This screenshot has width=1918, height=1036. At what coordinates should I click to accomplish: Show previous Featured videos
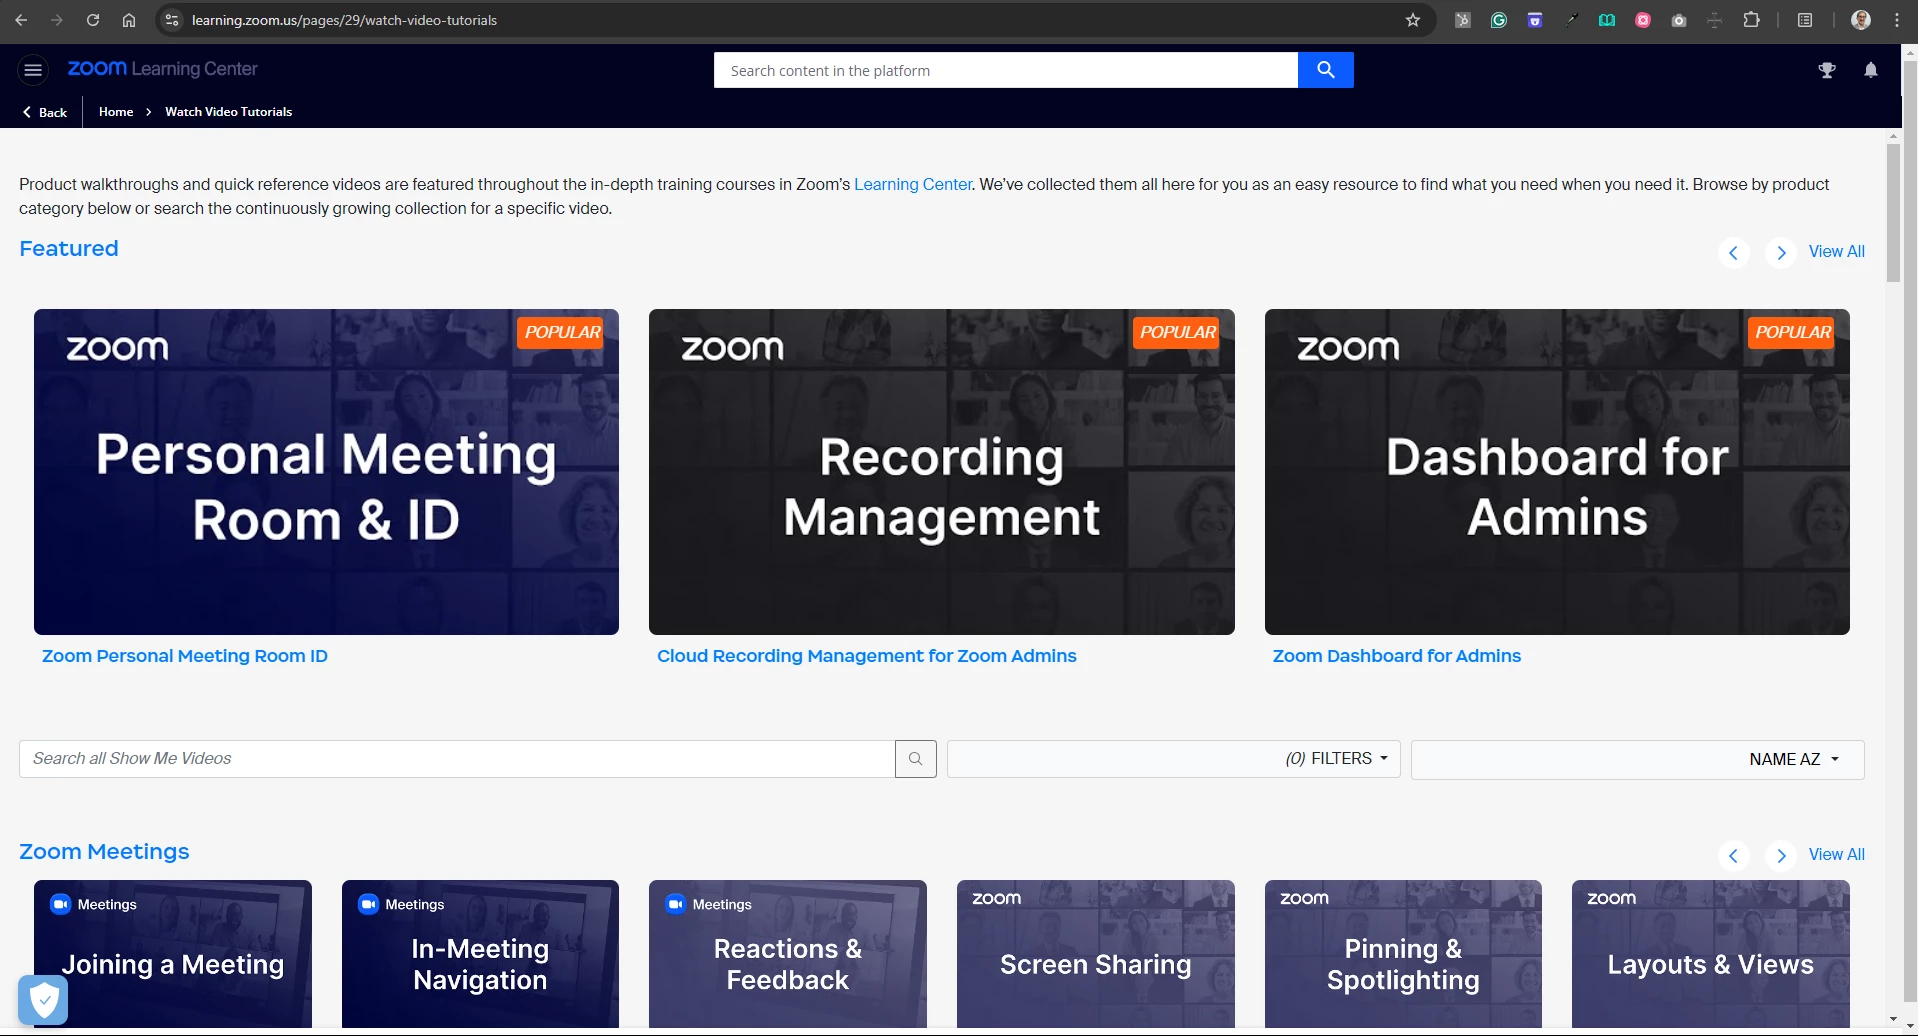tap(1734, 253)
